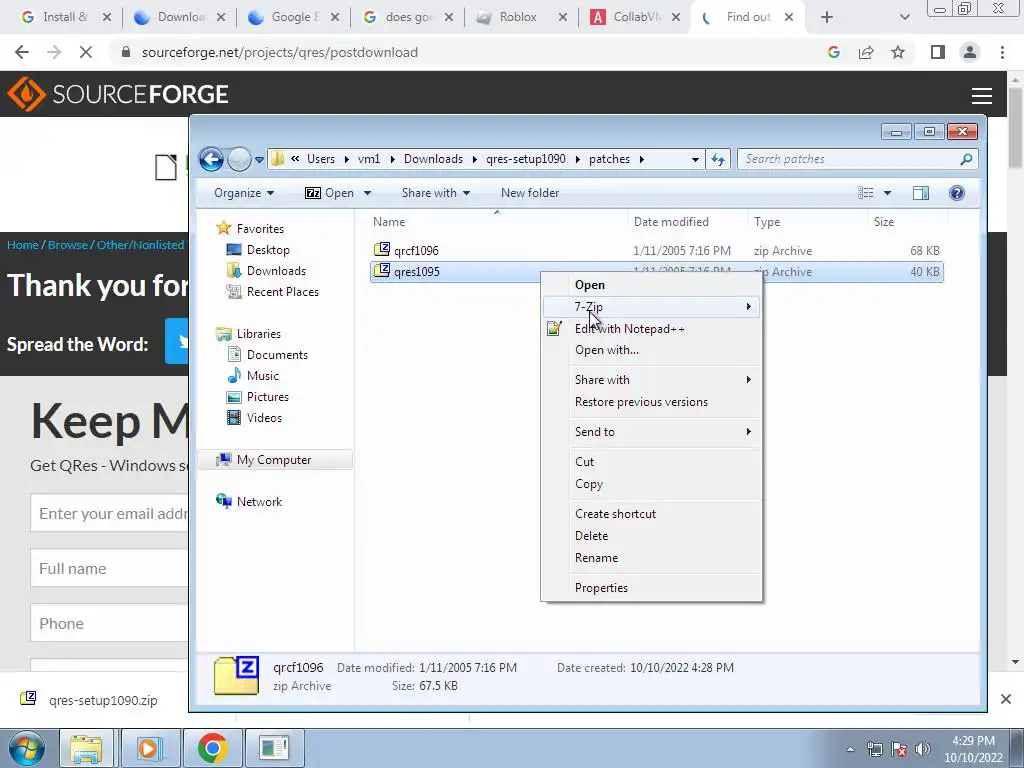
Task: Expand the Open button dropdown arrow
Action: (x=367, y=193)
